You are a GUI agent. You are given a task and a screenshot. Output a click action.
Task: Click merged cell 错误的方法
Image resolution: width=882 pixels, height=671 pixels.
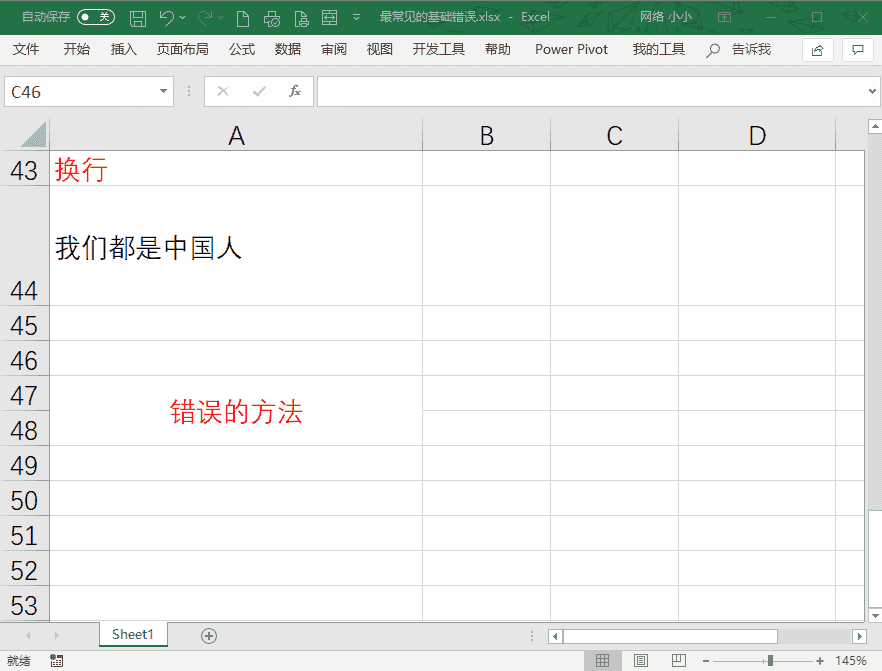coord(236,411)
